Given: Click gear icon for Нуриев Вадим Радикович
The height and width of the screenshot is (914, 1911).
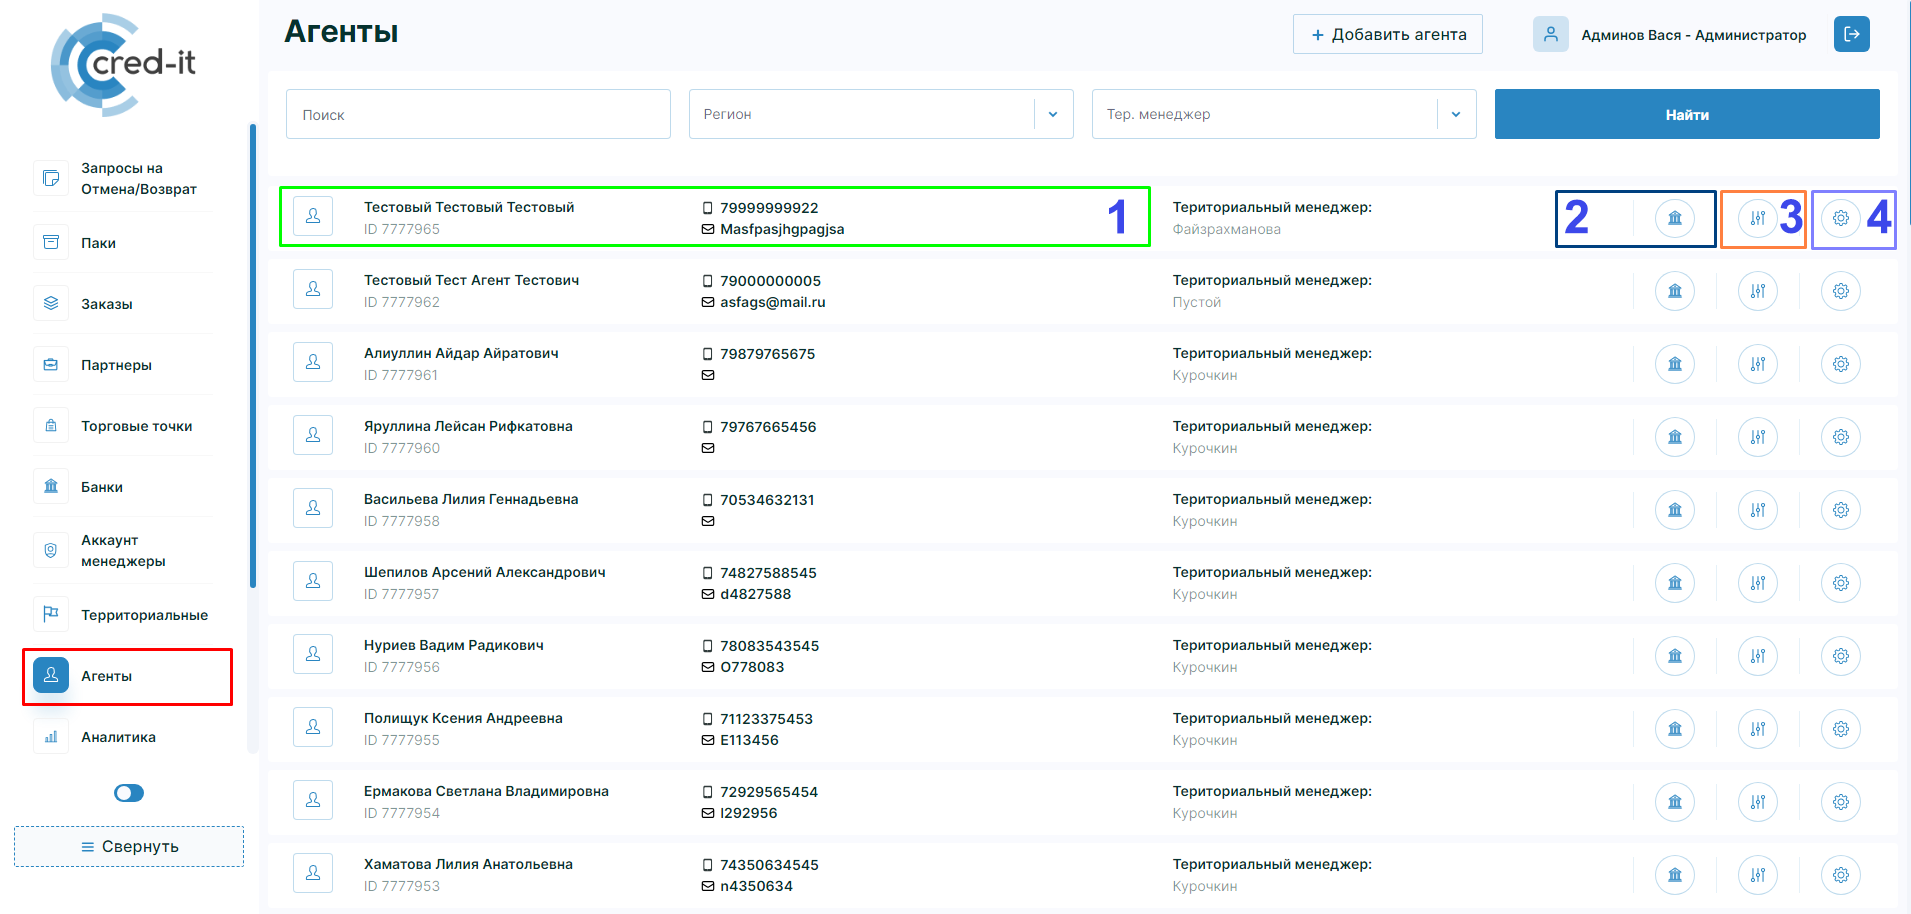Looking at the screenshot, I should click(x=1840, y=656).
